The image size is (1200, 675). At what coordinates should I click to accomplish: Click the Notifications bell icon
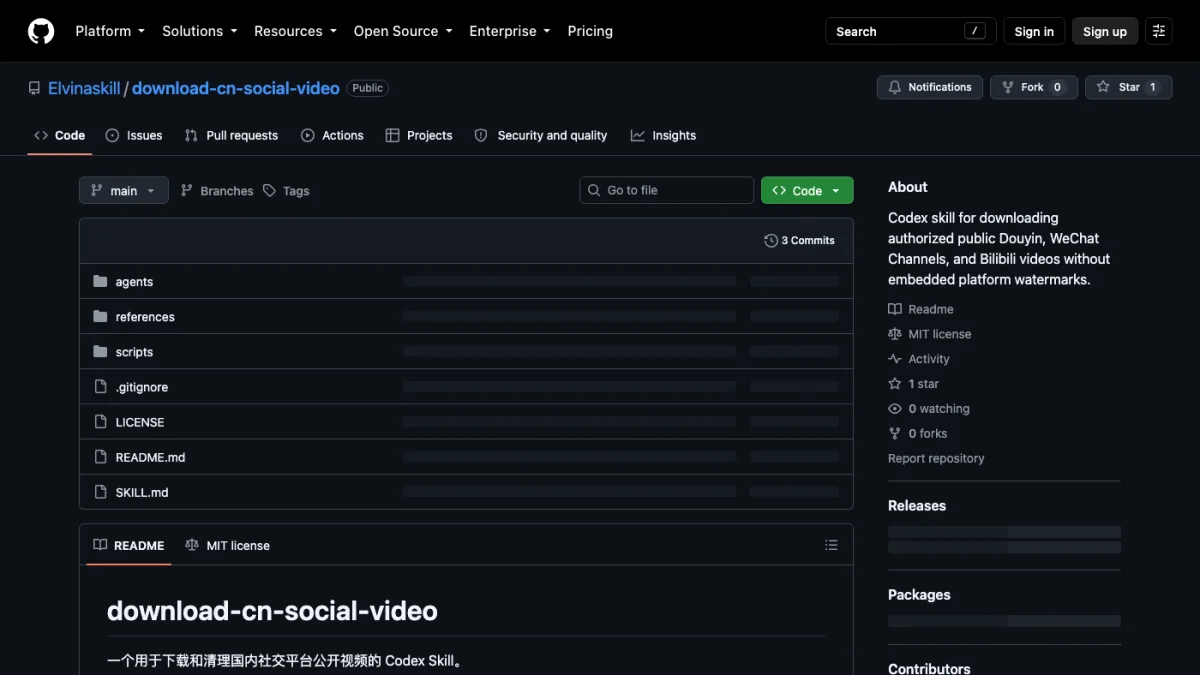click(895, 87)
